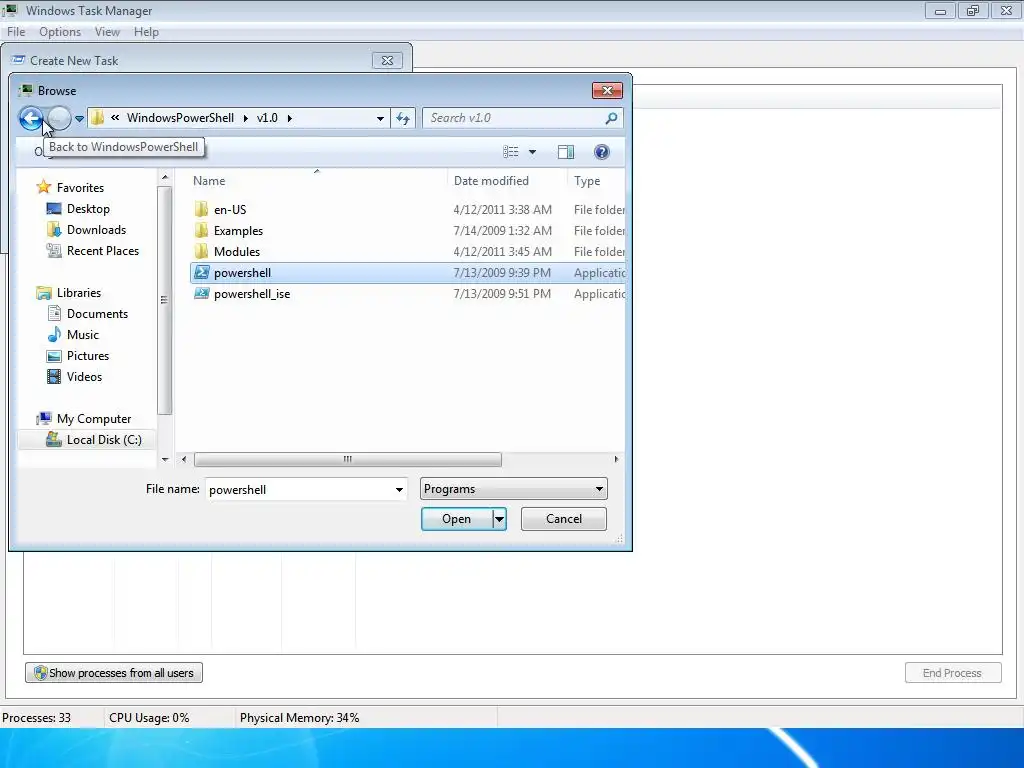This screenshot has height=768, width=1024.
Task: Open the recent locations arrow beside Forward
Action: point(79,119)
